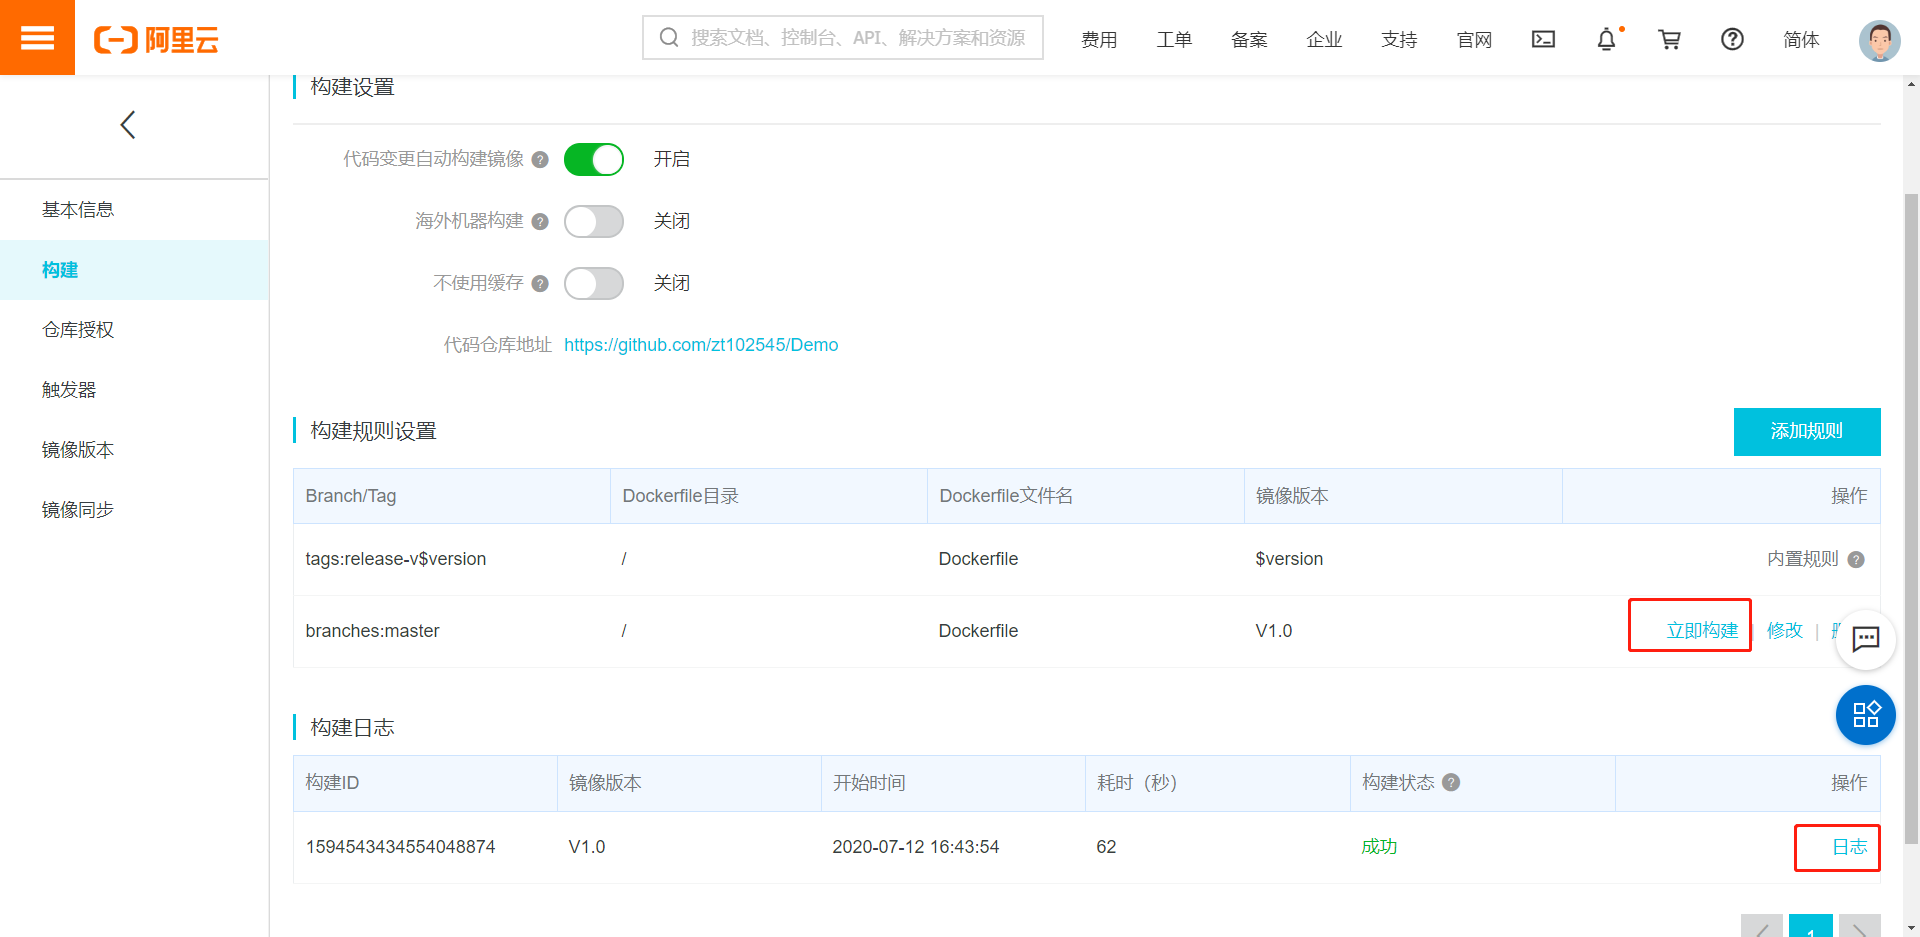Open 支持 in the top navigation
This screenshot has height=937, width=1920.
click(1399, 40)
